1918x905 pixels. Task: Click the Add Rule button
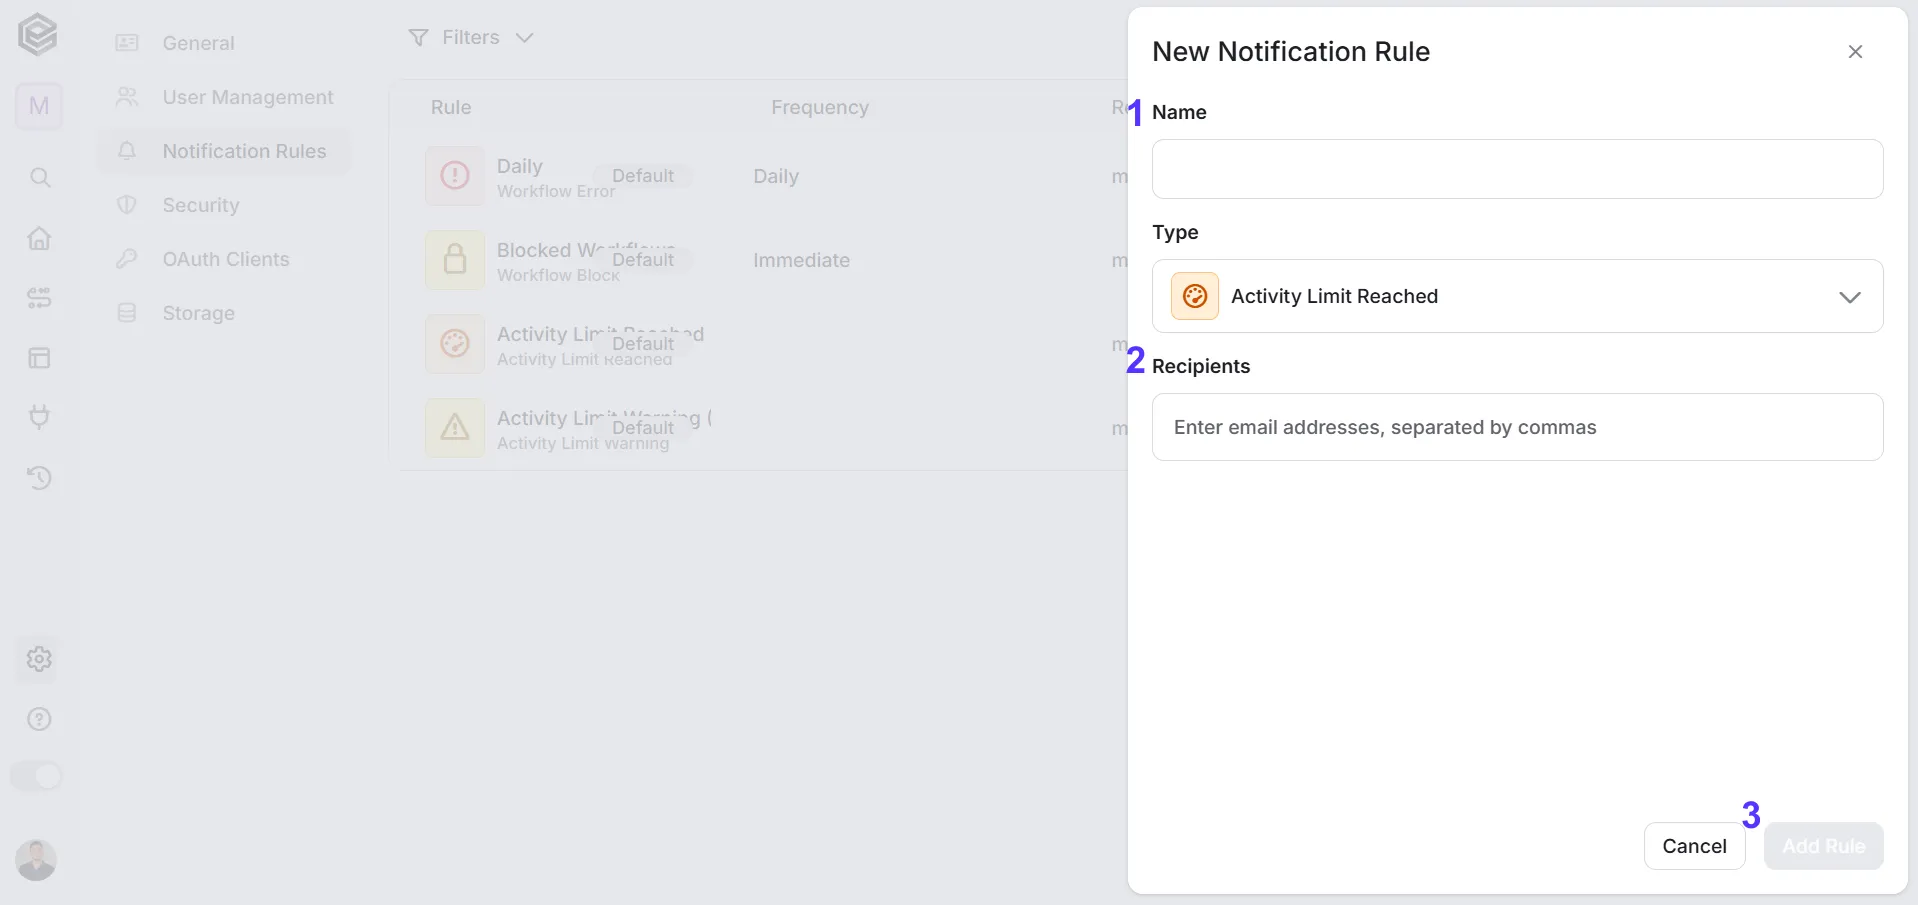click(x=1823, y=846)
